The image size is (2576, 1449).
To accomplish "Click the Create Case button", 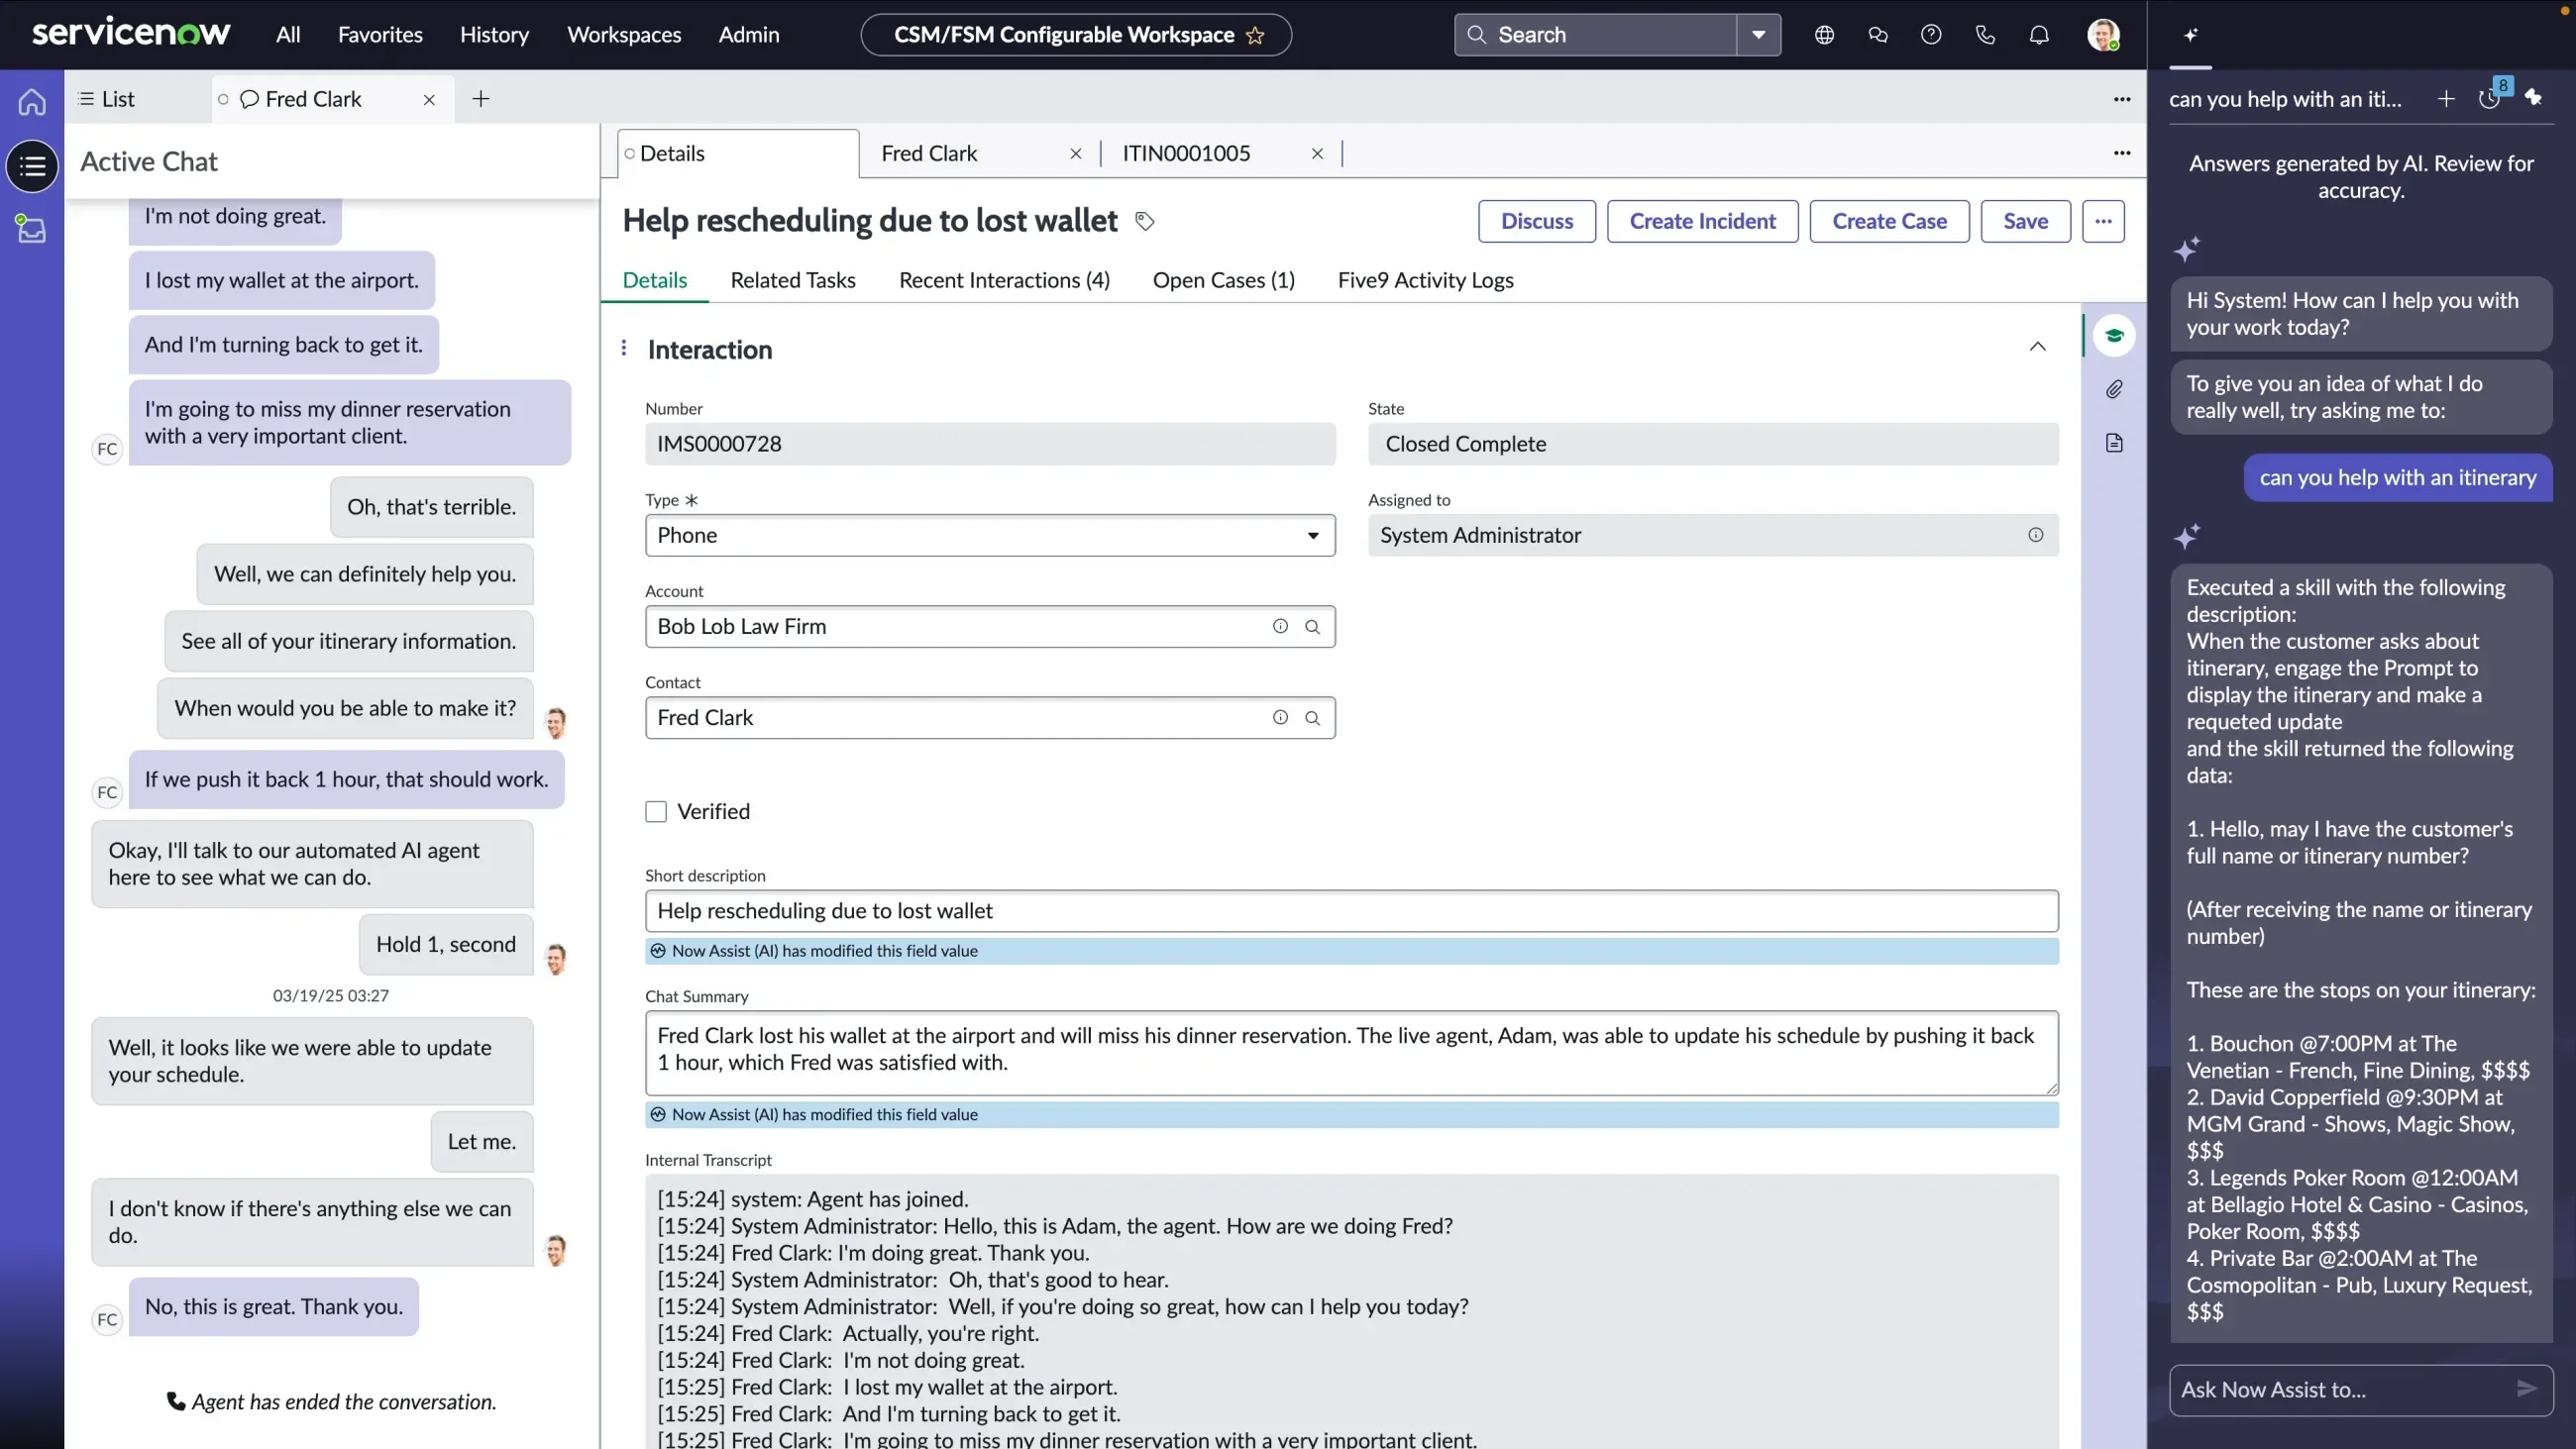I will [x=1889, y=221].
